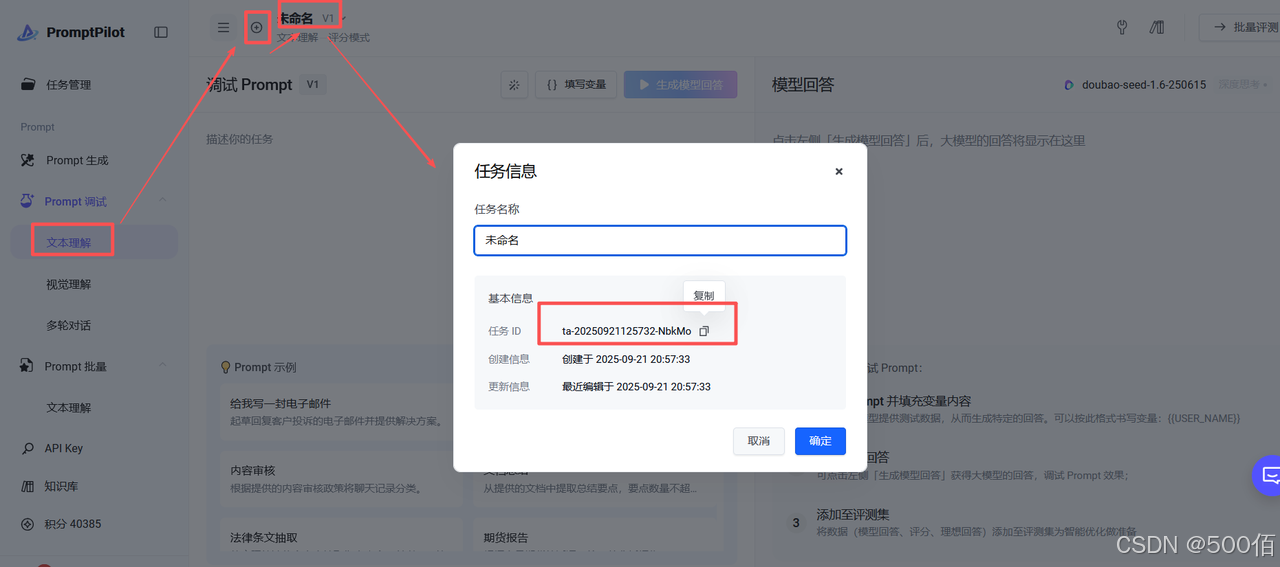Click the V1 badge beside 调试 Prompt

coord(312,85)
